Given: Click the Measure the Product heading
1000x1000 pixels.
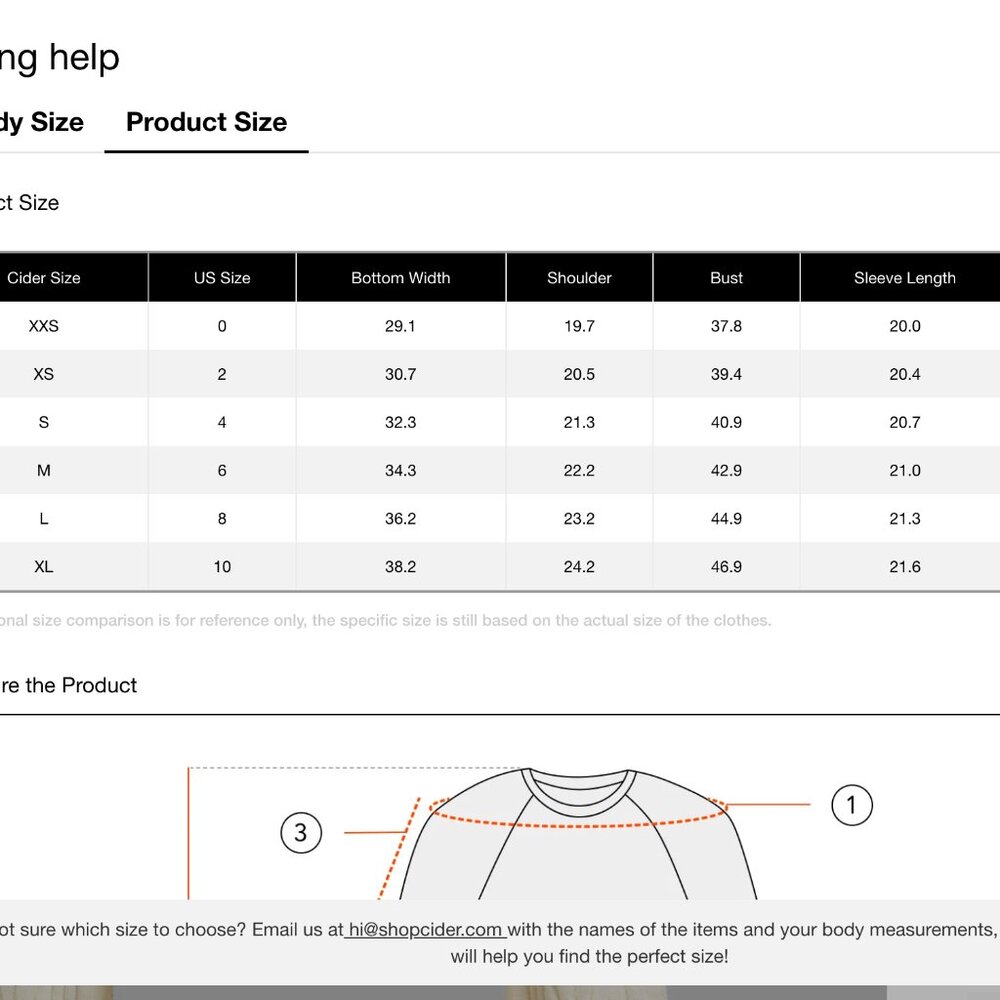Looking at the screenshot, I should (x=68, y=685).
